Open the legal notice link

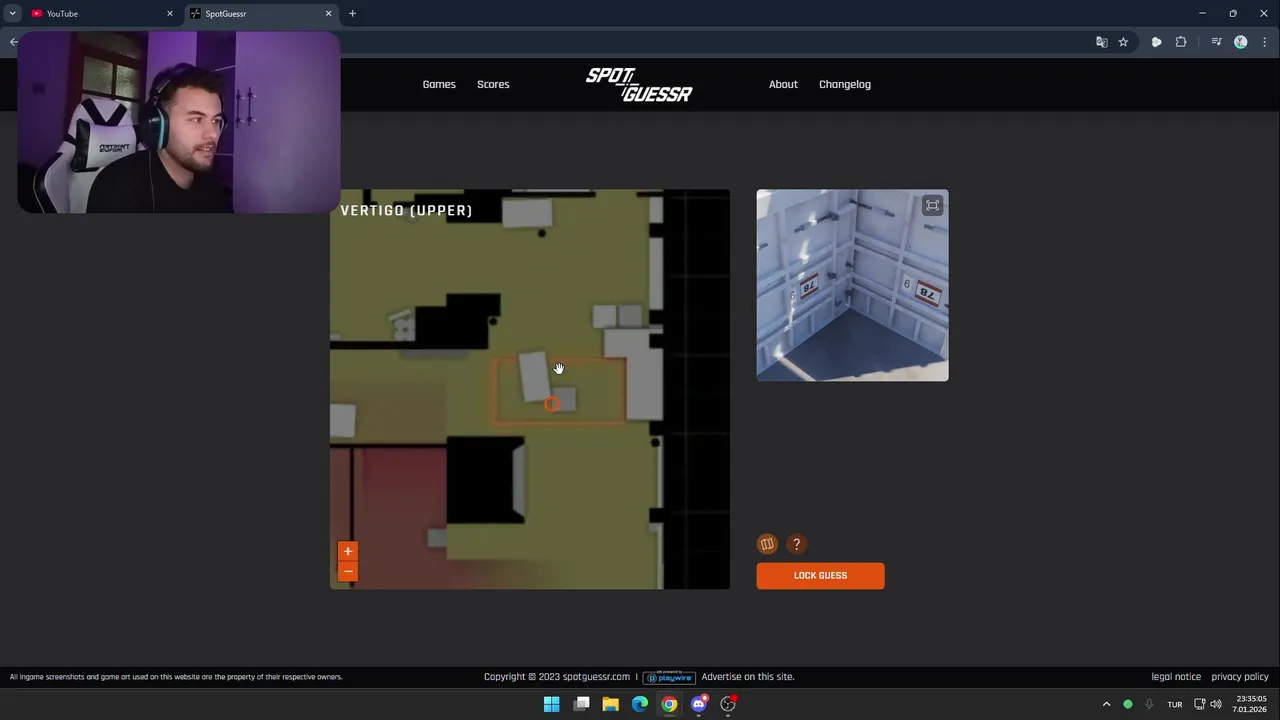[x=1176, y=677]
